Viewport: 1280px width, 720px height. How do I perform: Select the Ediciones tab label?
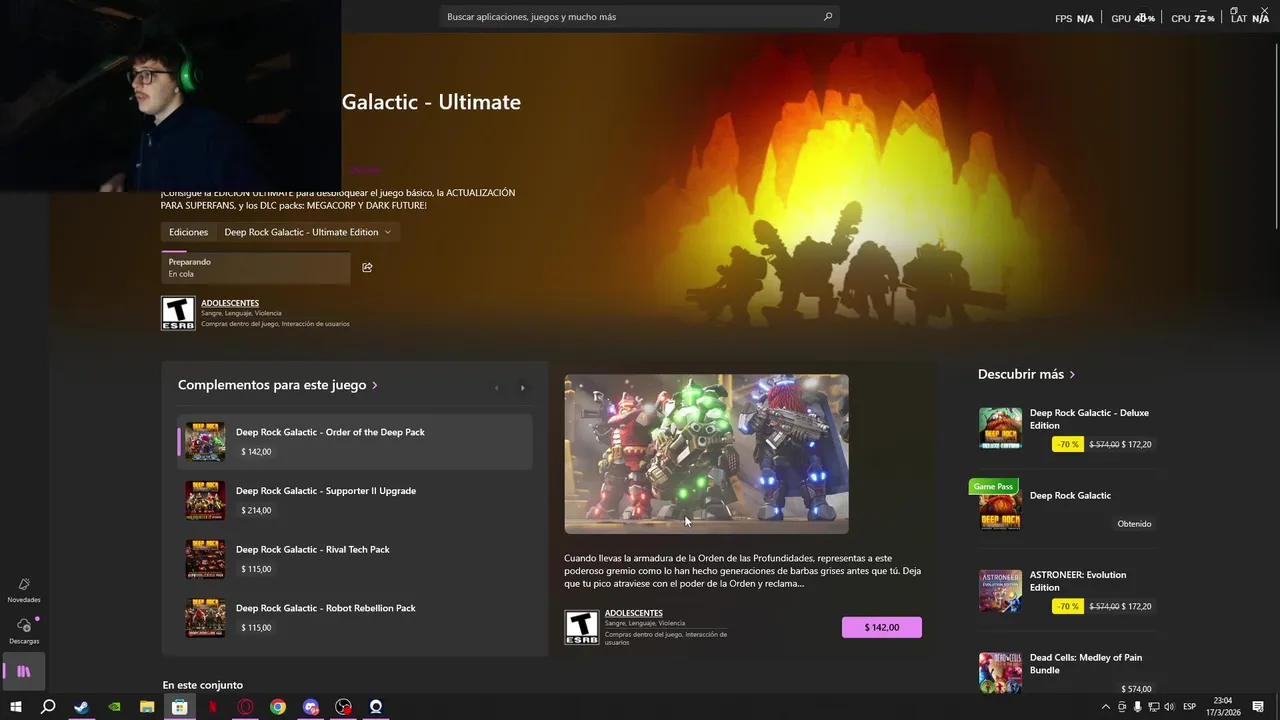(x=188, y=232)
